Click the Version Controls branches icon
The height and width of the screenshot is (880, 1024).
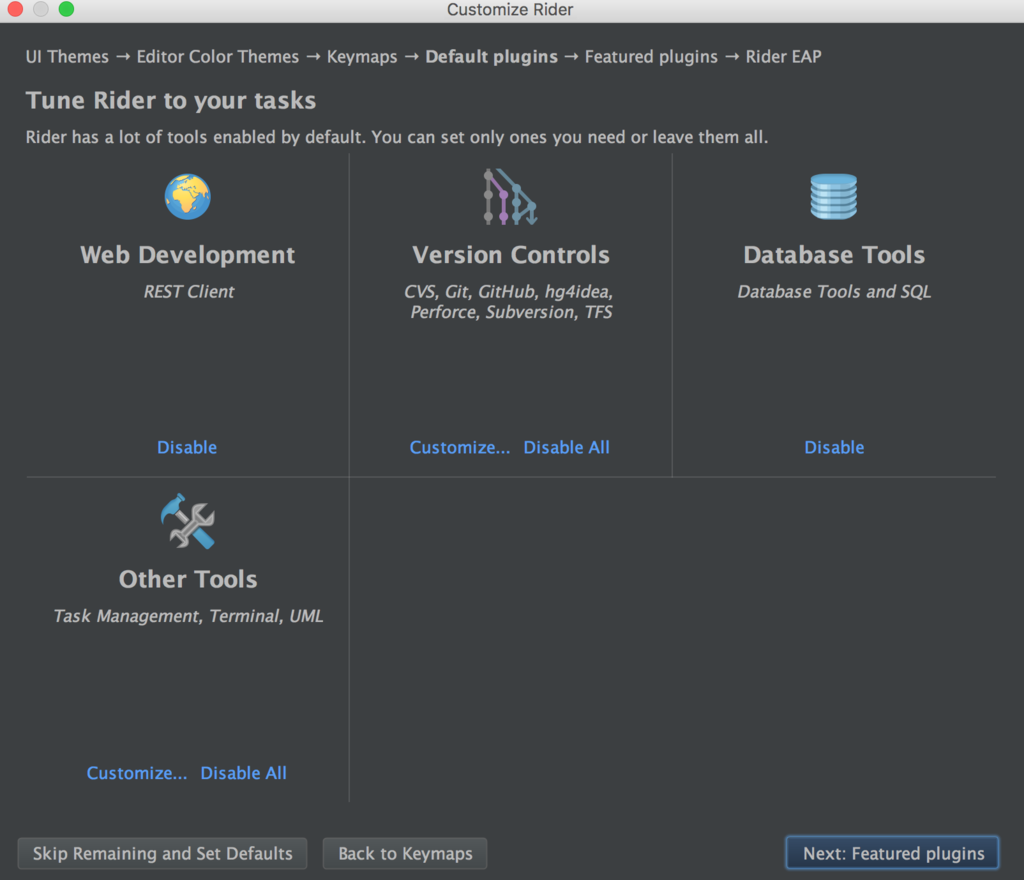pyautogui.click(x=510, y=196)
